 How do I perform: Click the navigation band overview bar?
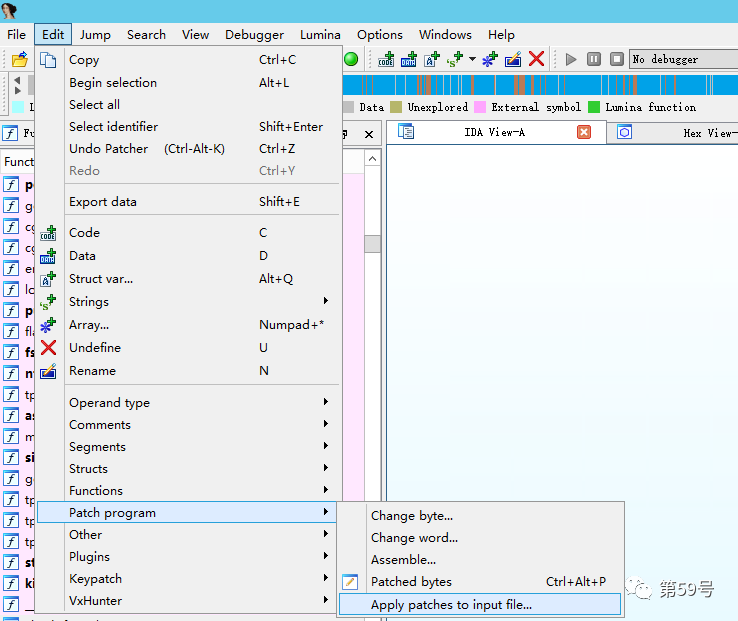tap(540, 85)
